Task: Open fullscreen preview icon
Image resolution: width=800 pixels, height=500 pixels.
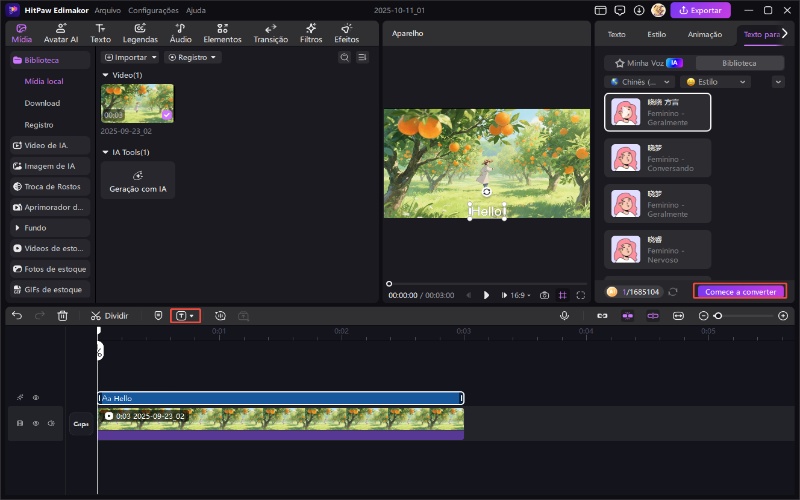Action: (582, 295)
